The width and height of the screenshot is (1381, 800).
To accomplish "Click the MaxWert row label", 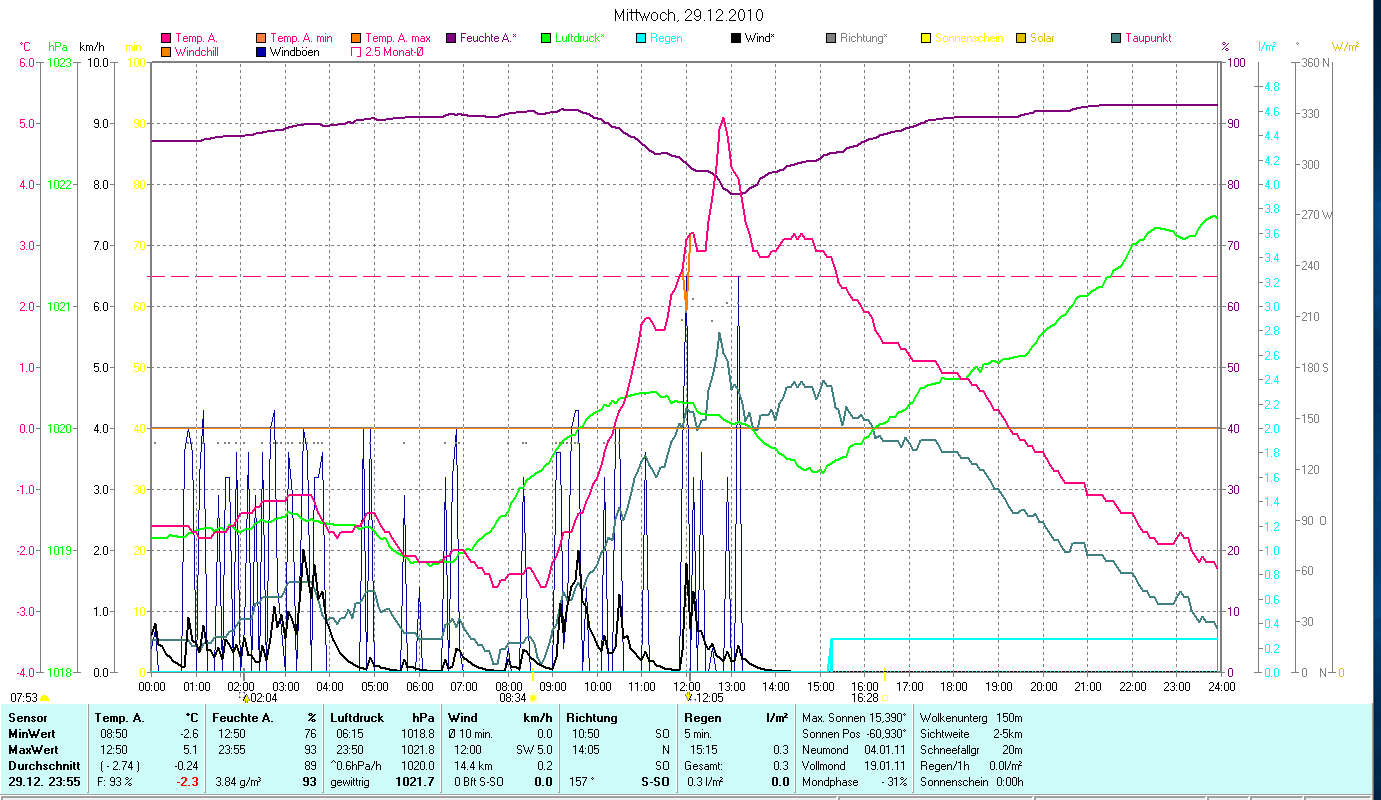I will pos(33,750).
